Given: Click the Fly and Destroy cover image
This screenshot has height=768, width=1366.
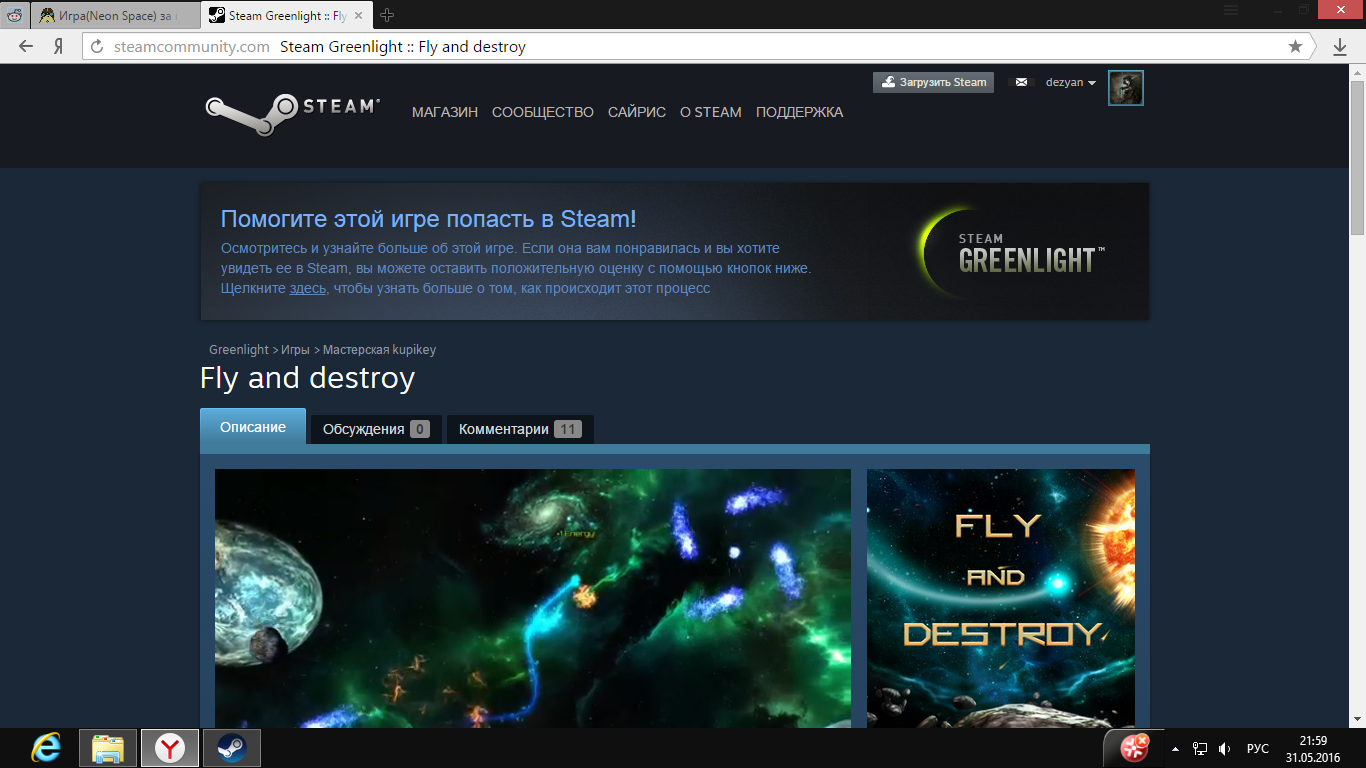Looking at the screenshot, I should tap(1001, 598).
